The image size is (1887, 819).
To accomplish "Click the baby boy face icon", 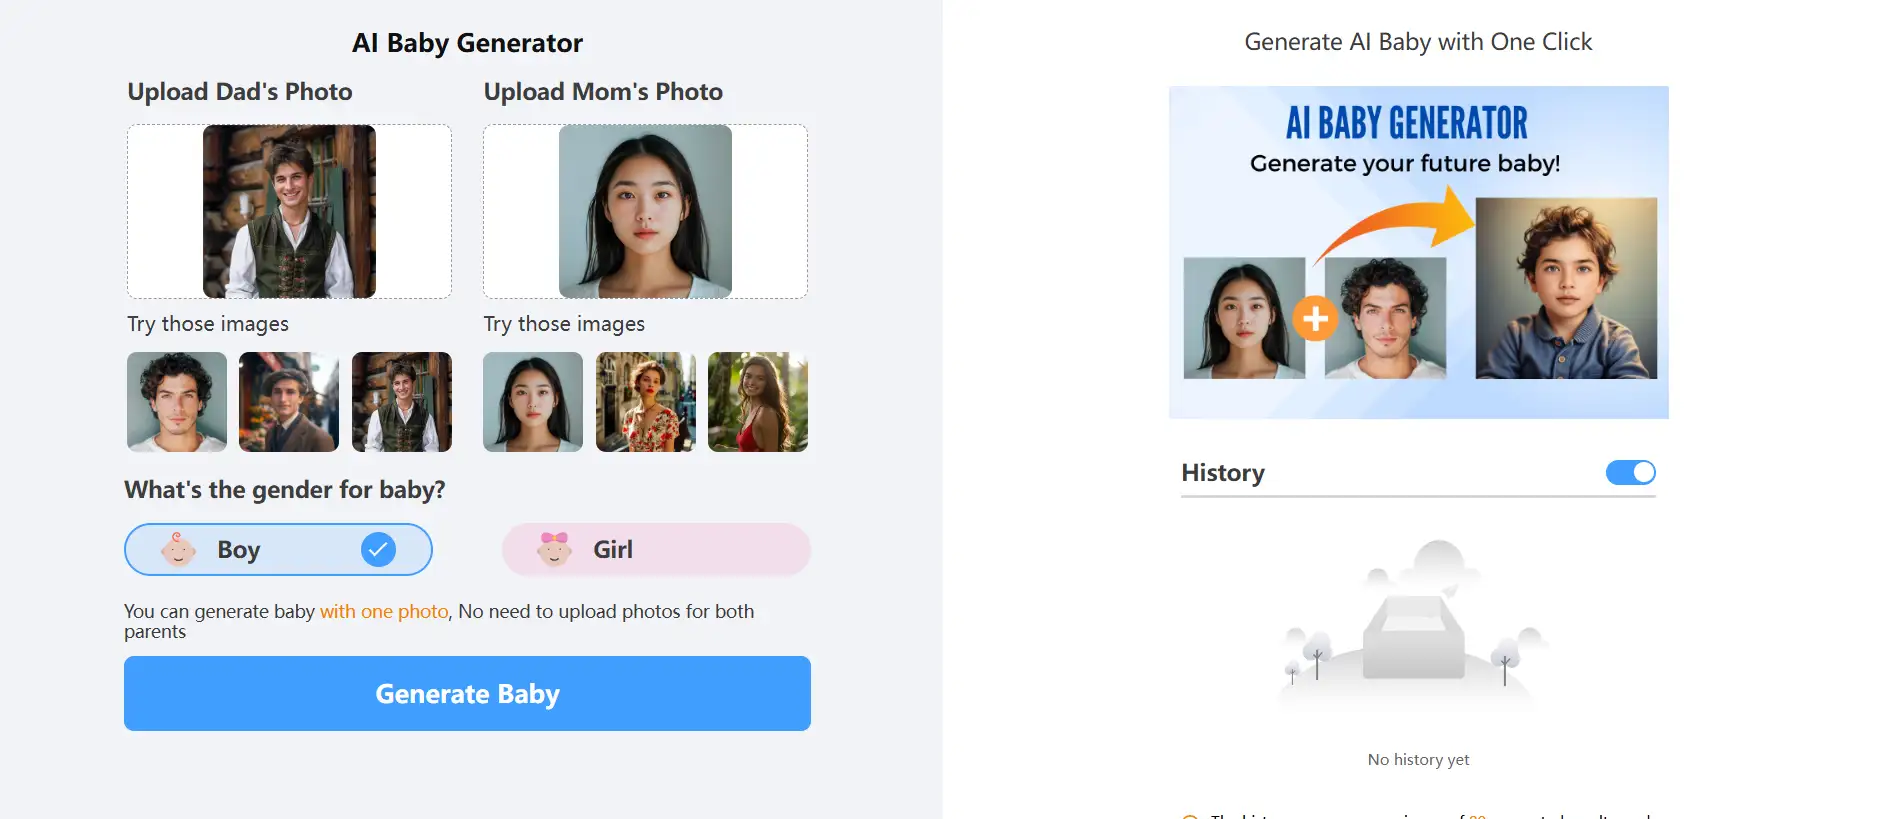I will tap(179, 550).
